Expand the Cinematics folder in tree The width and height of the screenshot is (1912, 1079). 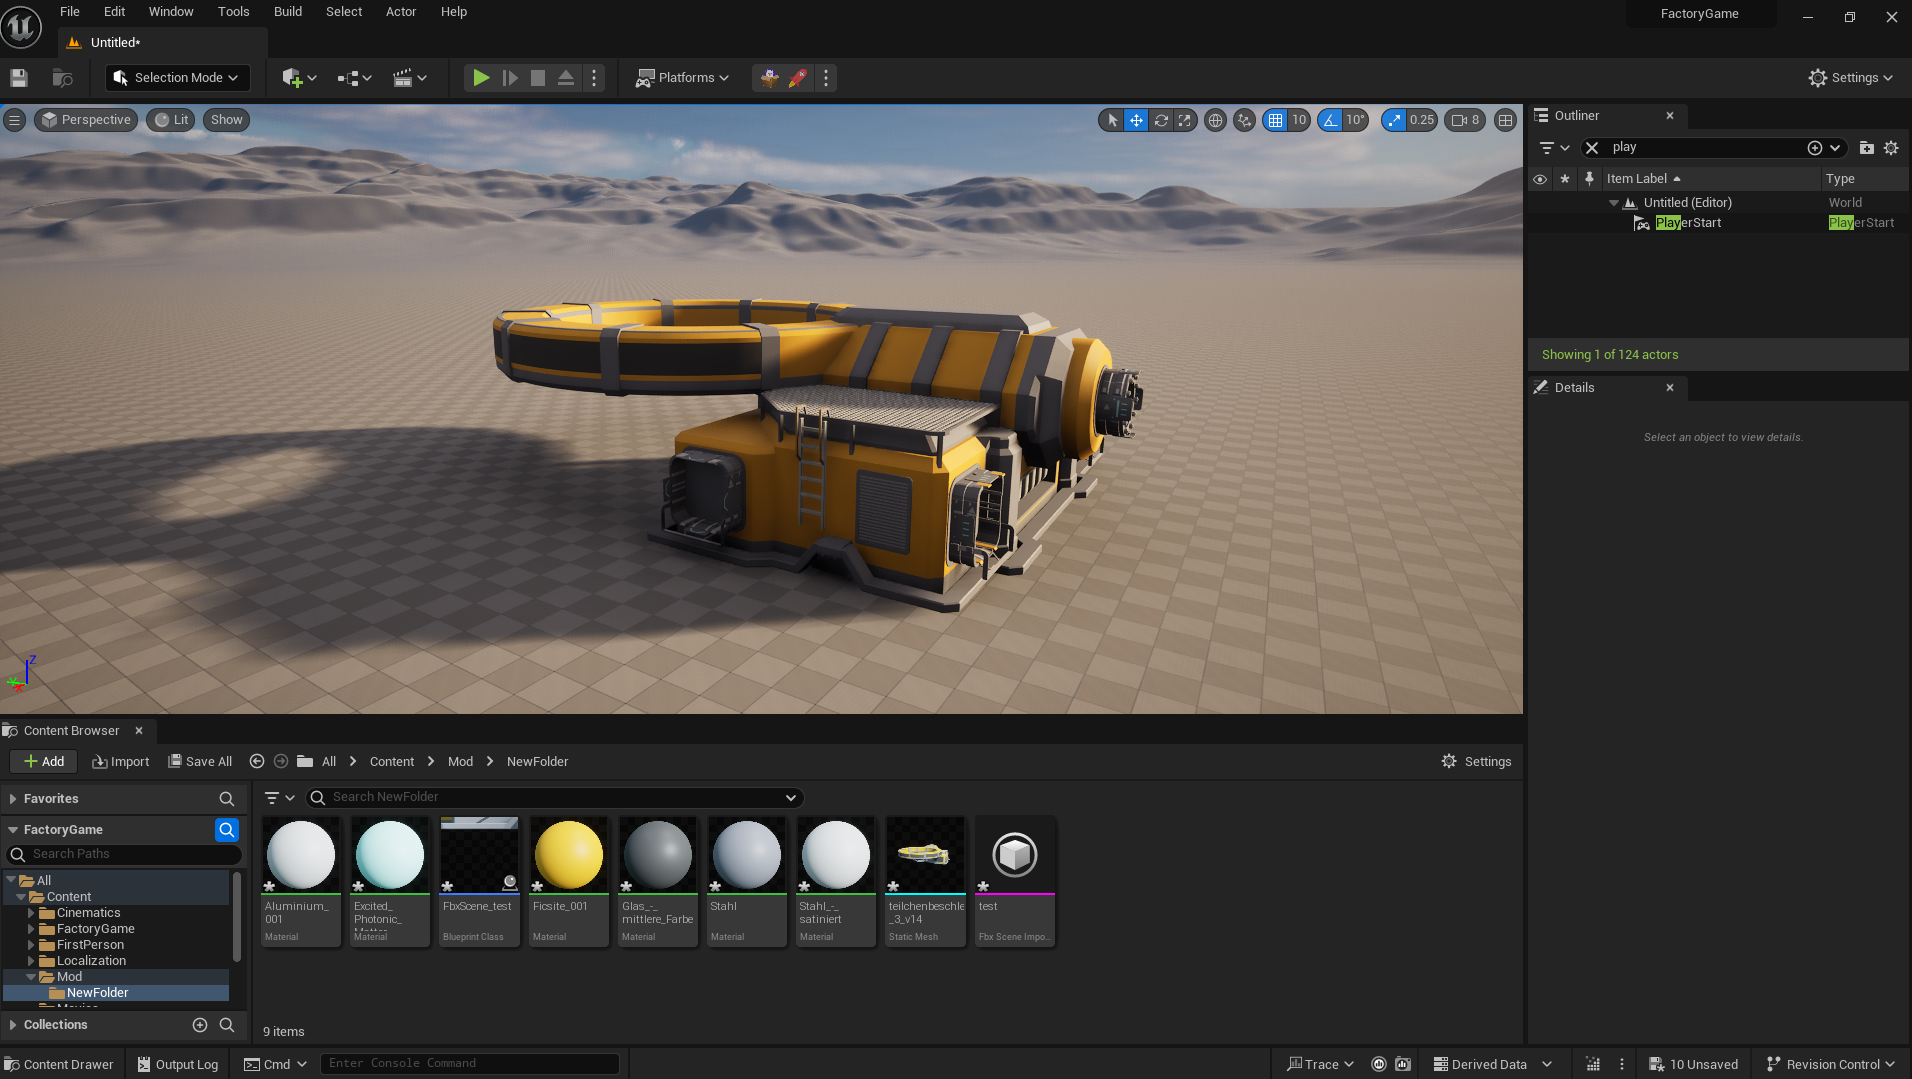[31, 913]
